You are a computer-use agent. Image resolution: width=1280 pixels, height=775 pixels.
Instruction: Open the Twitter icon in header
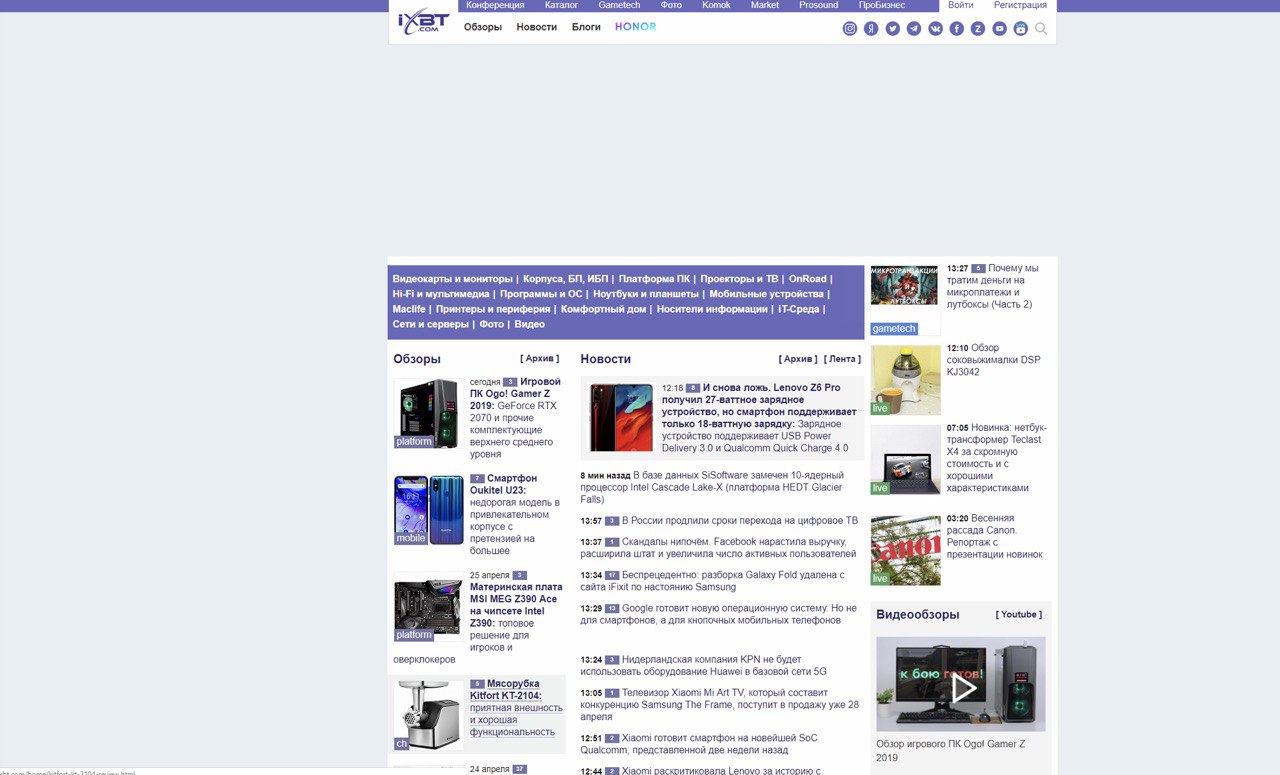[893, 29]
